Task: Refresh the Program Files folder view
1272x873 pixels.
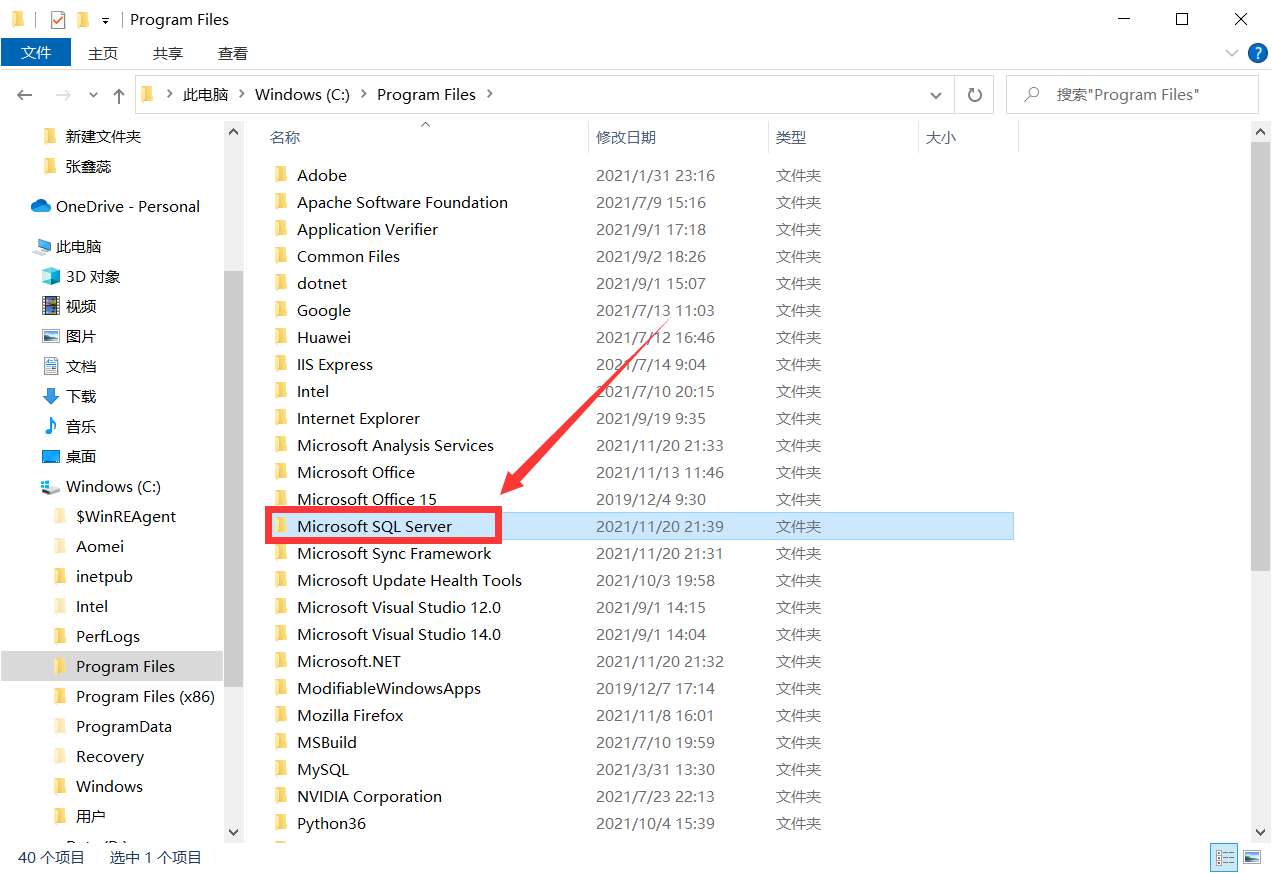Action: pyautogui.click(x=974, y=95)
